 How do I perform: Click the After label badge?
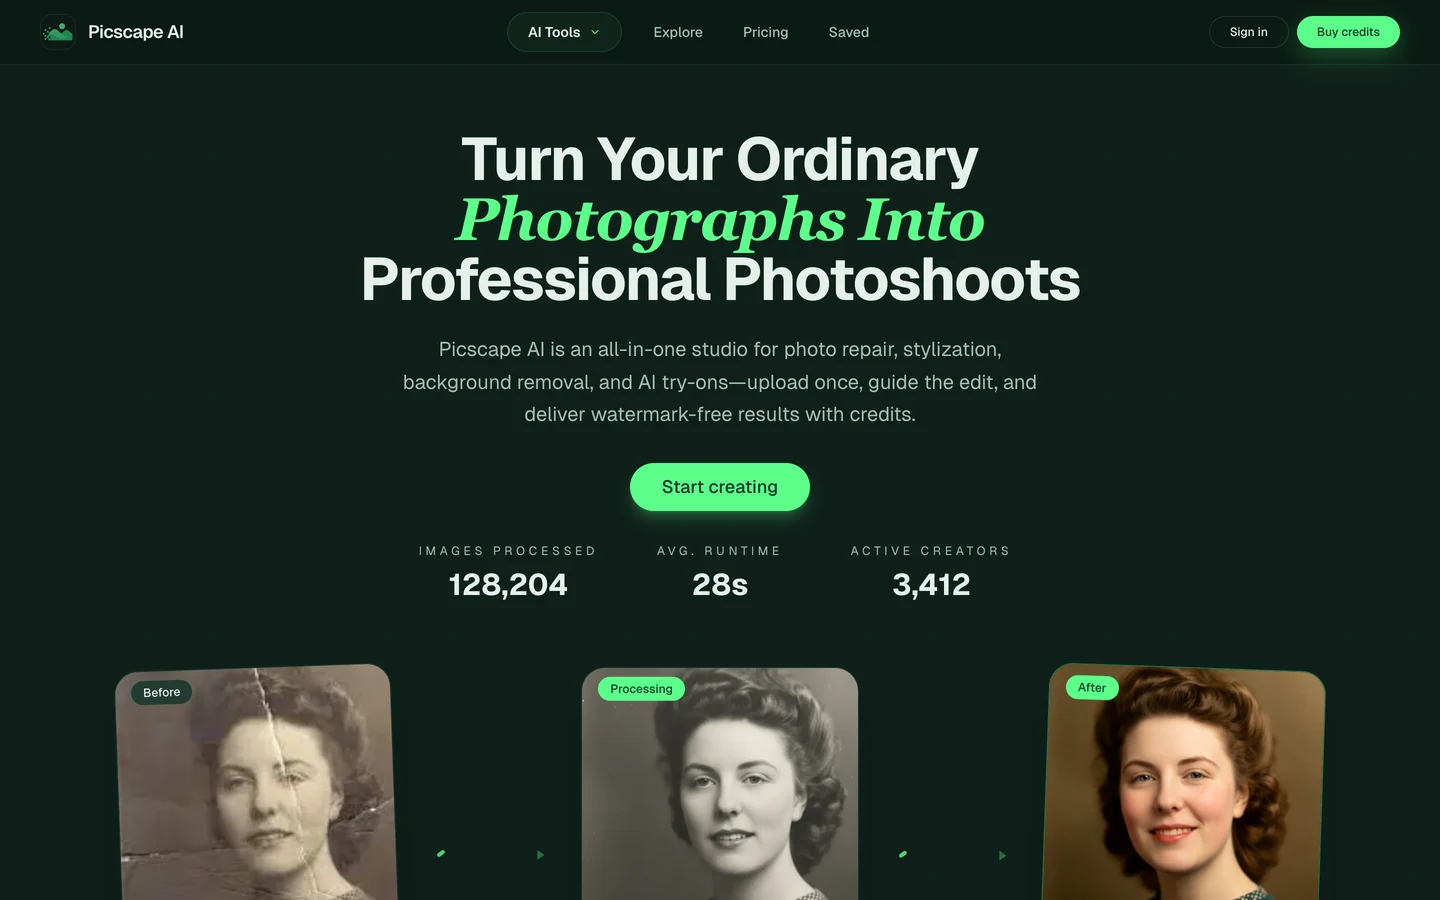[1092, 687]
